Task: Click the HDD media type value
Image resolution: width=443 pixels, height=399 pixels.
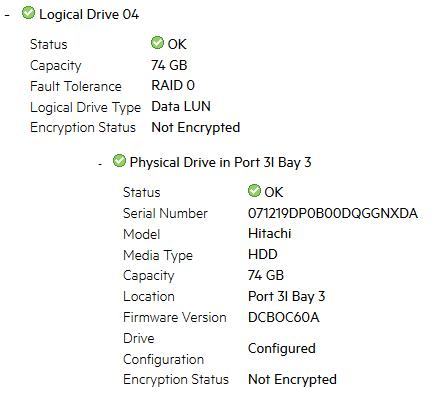Action: click(263, 254)
